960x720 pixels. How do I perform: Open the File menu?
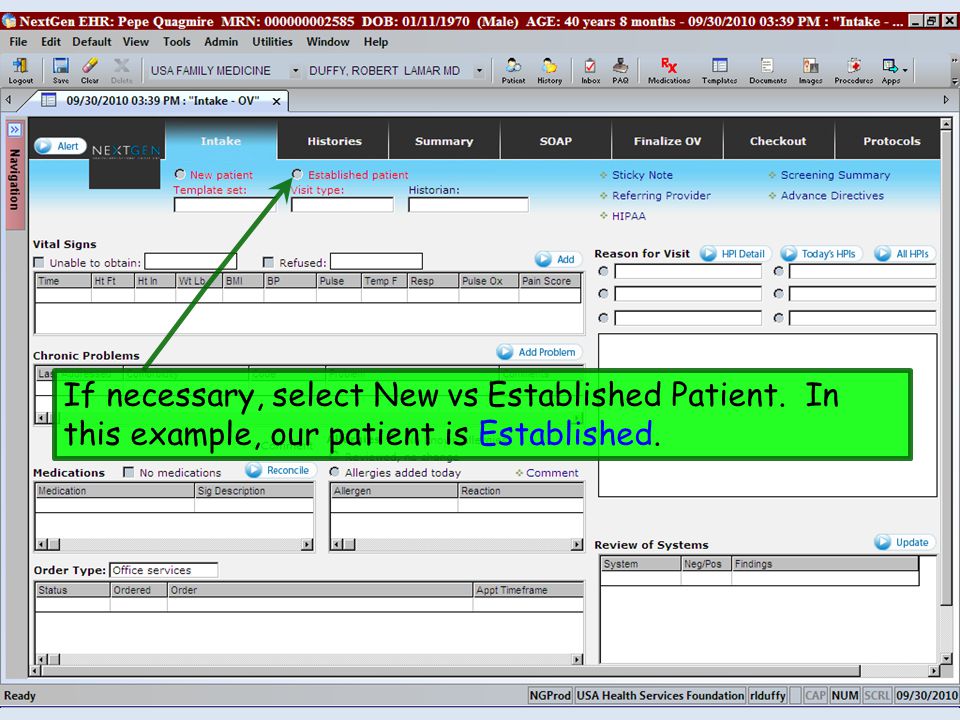18,42
